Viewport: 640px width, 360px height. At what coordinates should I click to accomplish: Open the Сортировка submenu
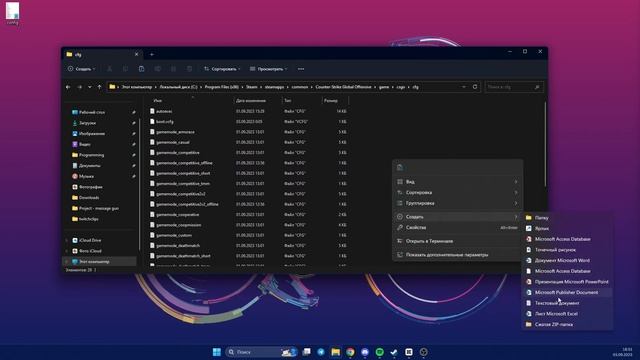[x=458, y=192]
